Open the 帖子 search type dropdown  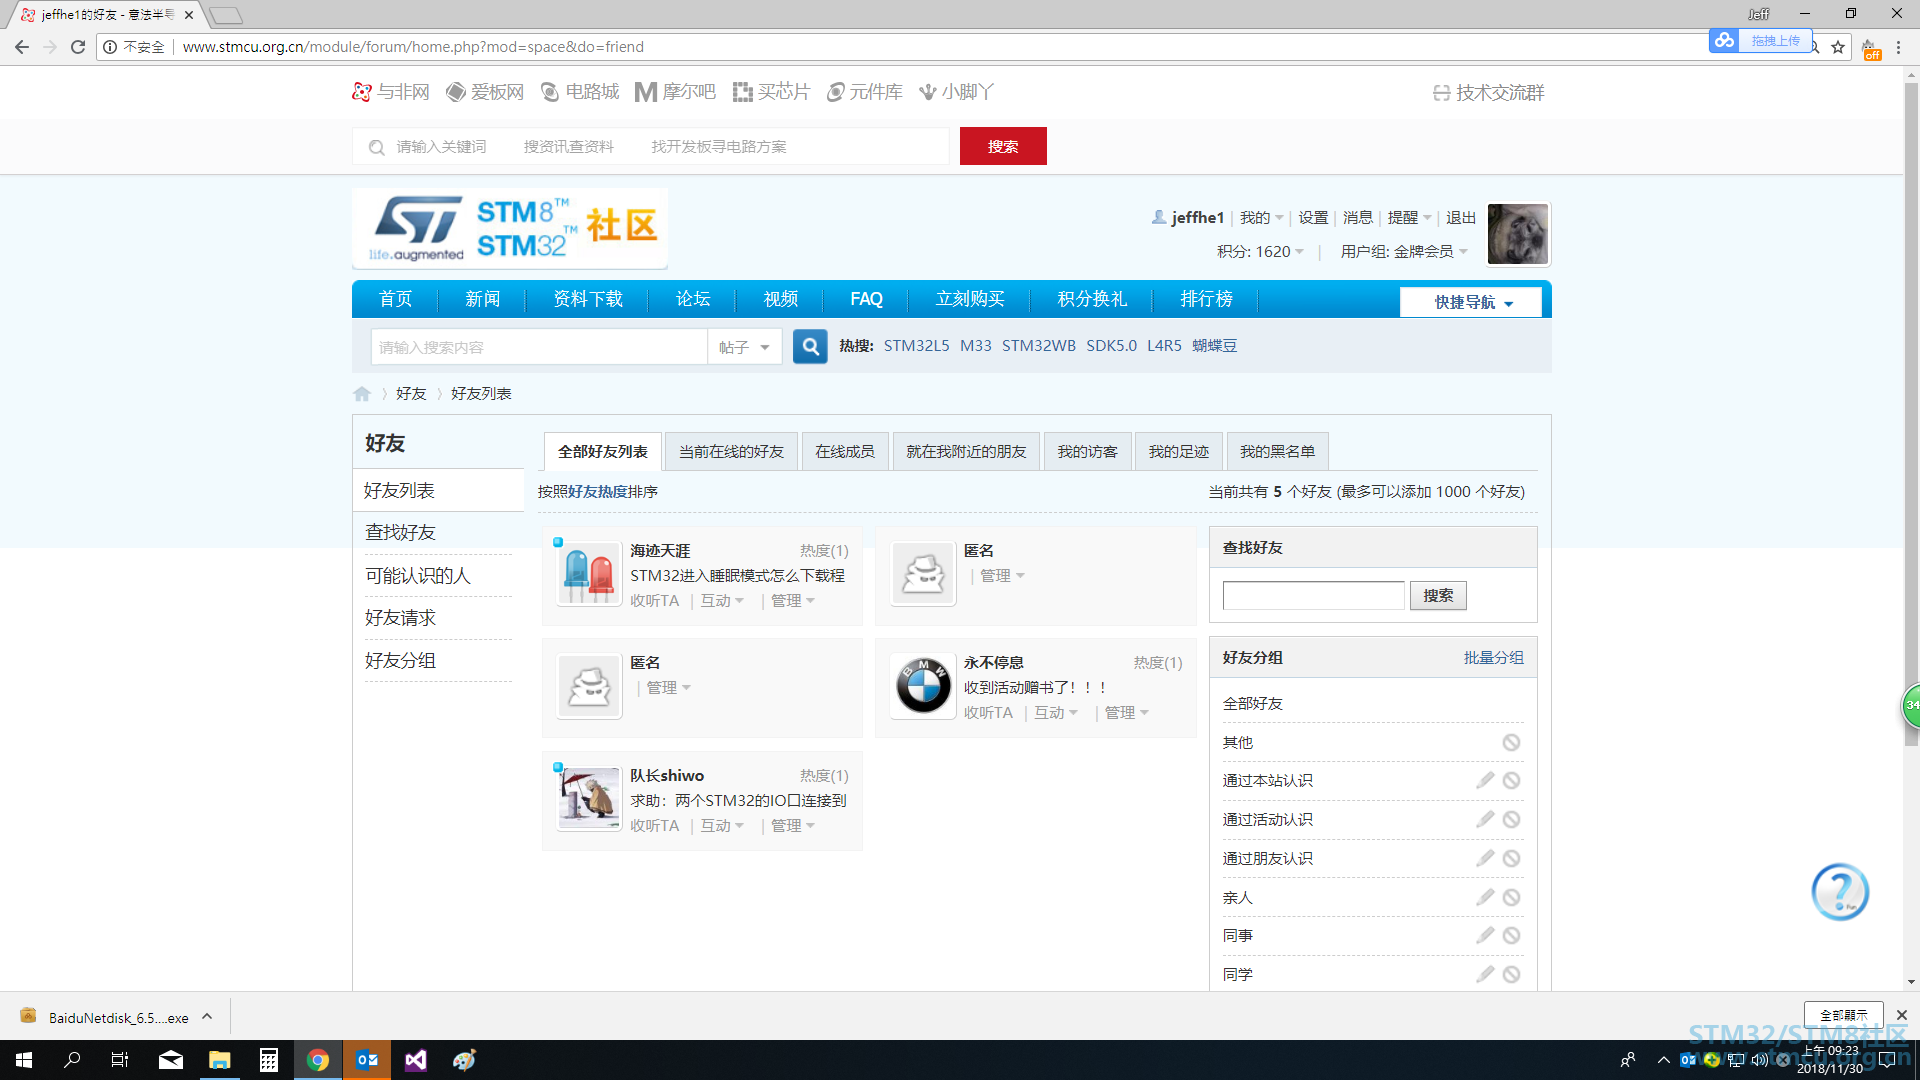pyautogui.click(x=744, y=347)
